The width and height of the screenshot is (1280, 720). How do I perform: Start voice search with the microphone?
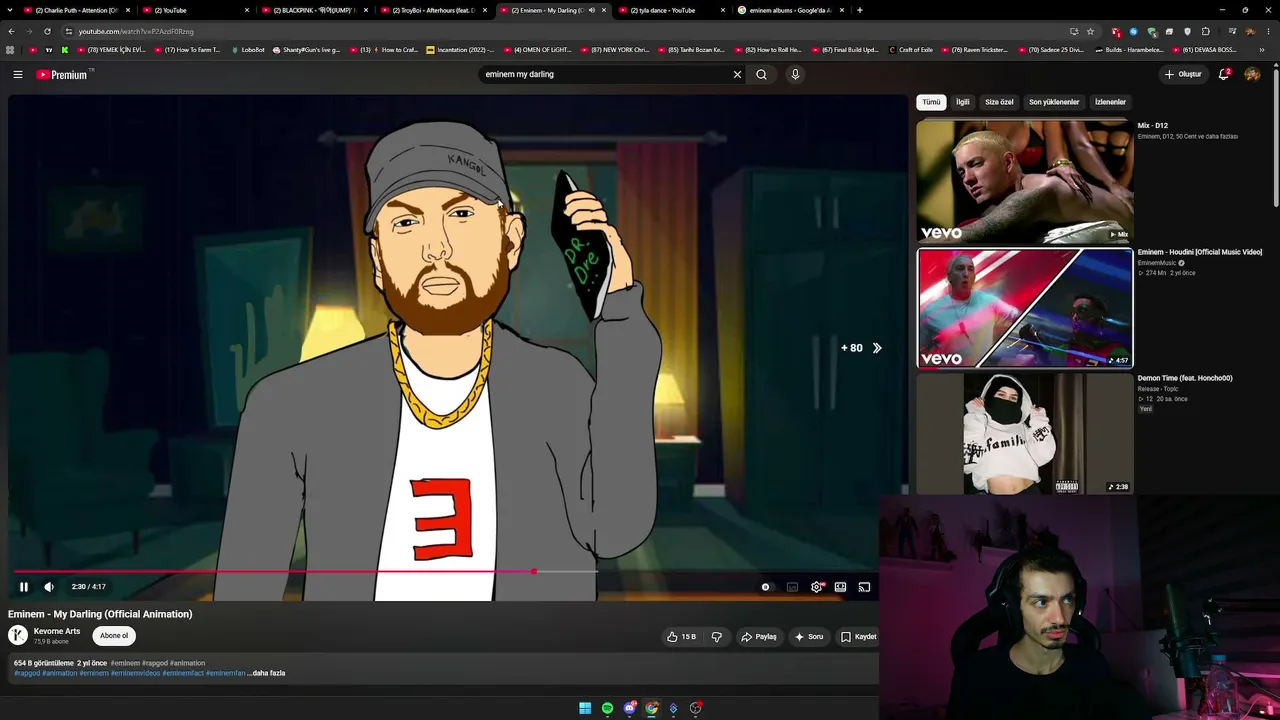795,74
